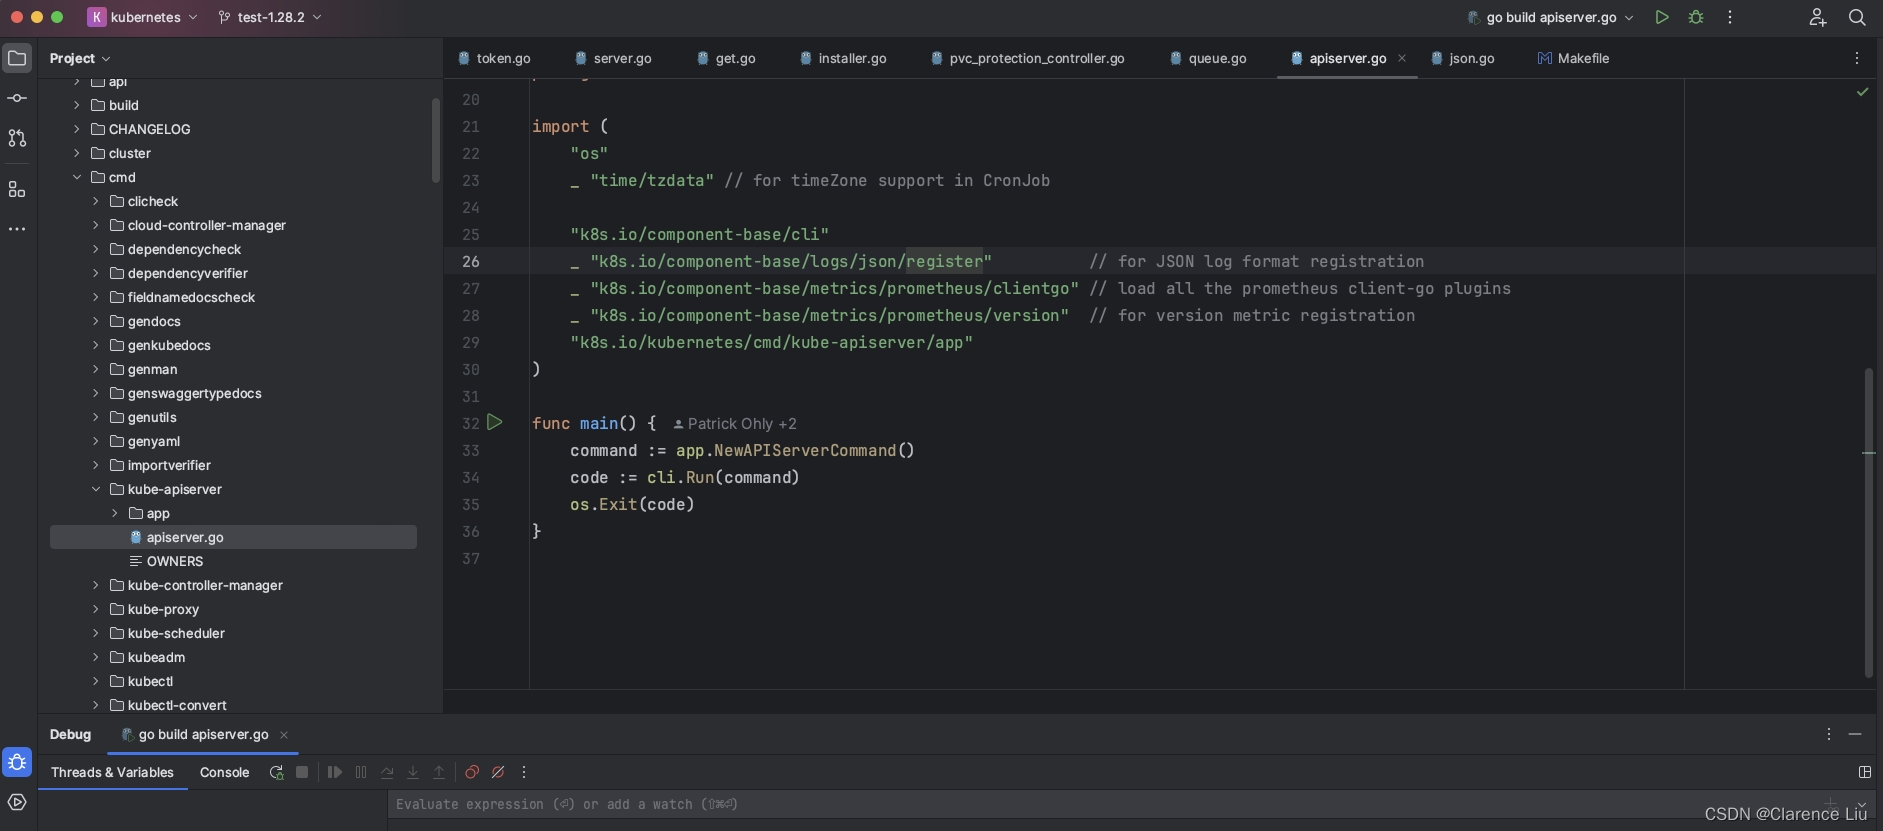
Task: Open the Console tab in debugger
Action: click(x=224, y=772)
